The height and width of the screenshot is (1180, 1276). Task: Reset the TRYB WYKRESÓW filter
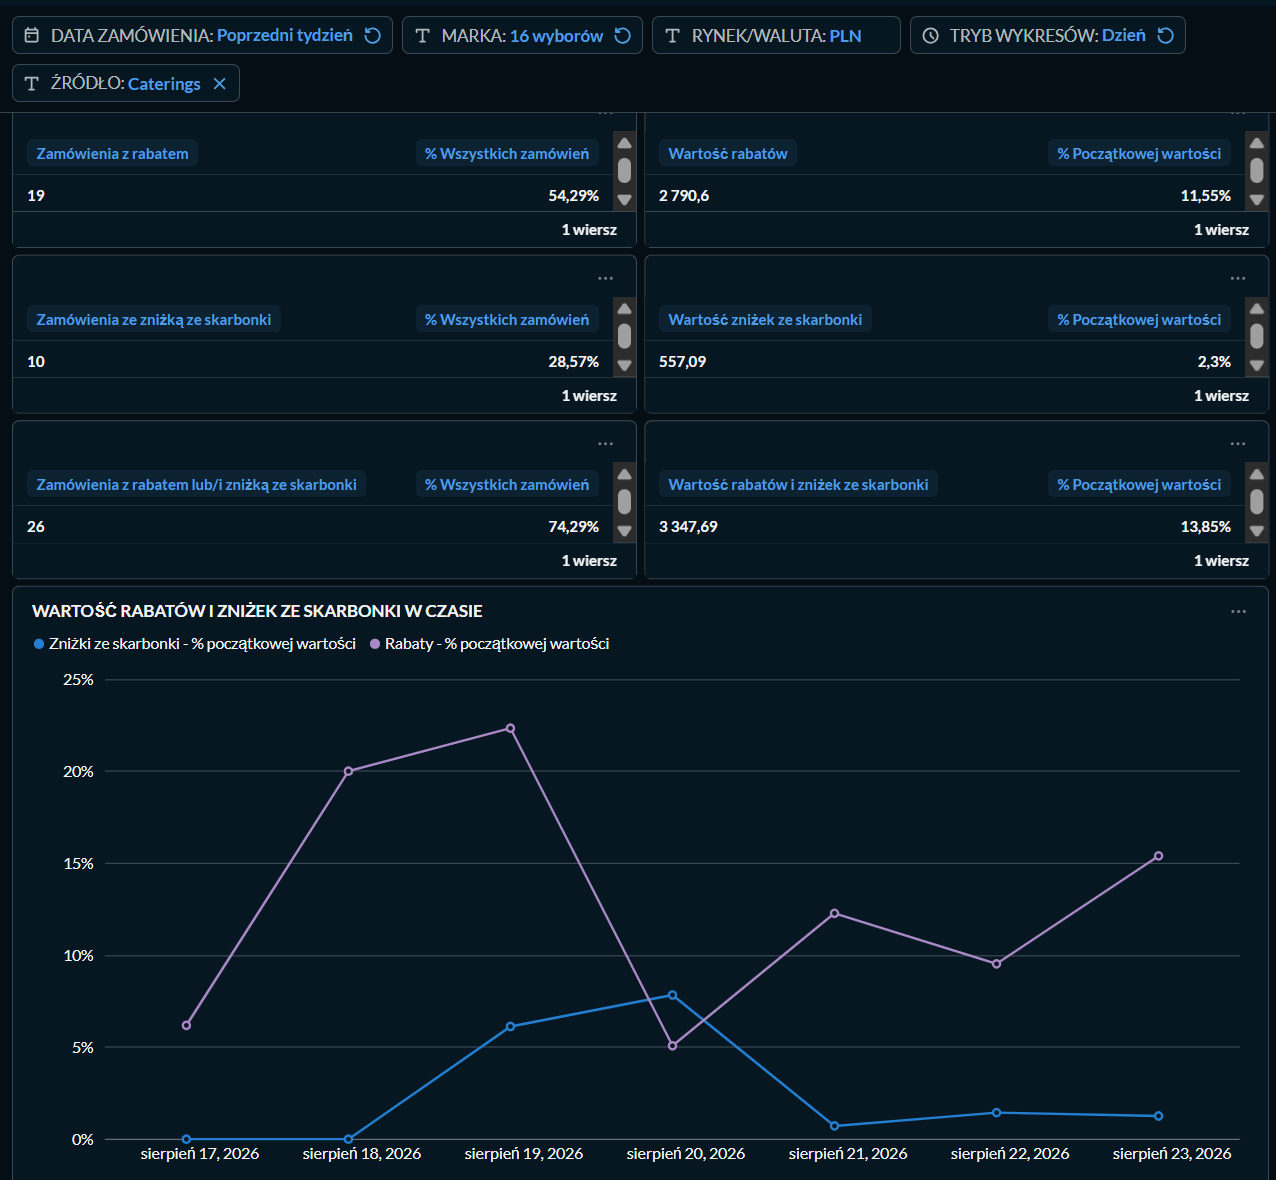(1165, 36)
